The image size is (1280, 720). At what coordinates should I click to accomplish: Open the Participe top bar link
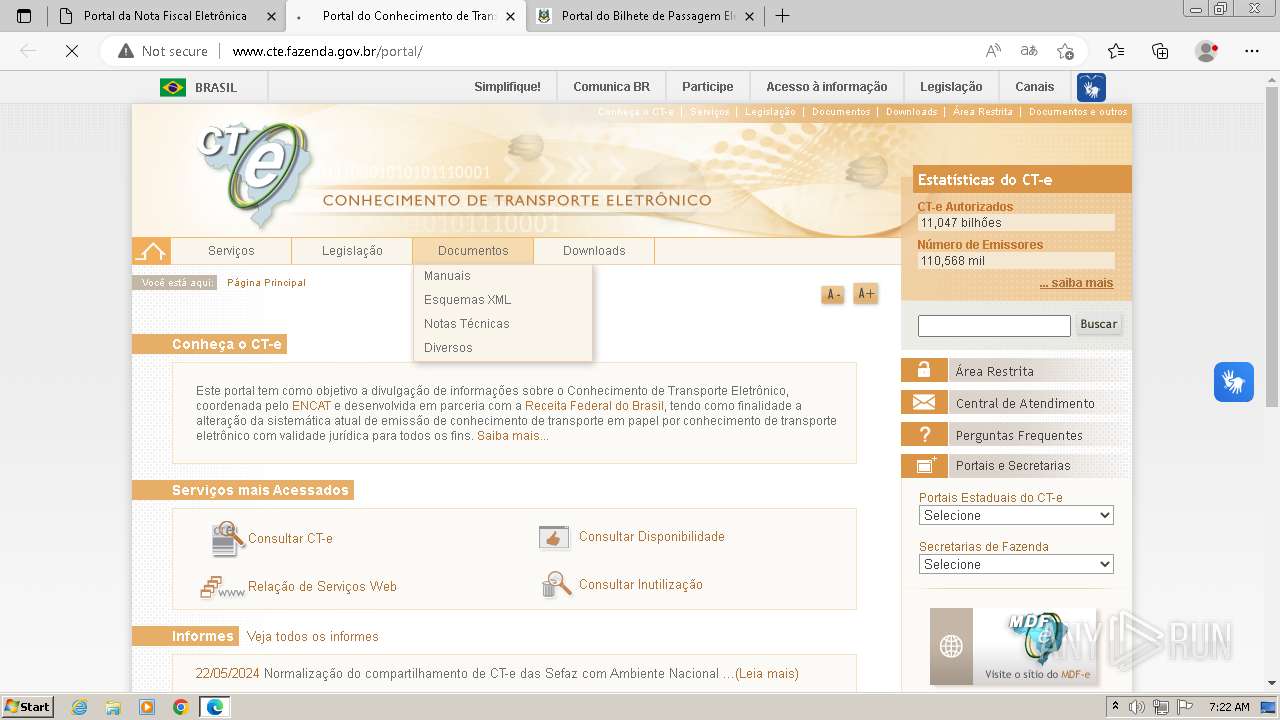[x=708, y=87]
